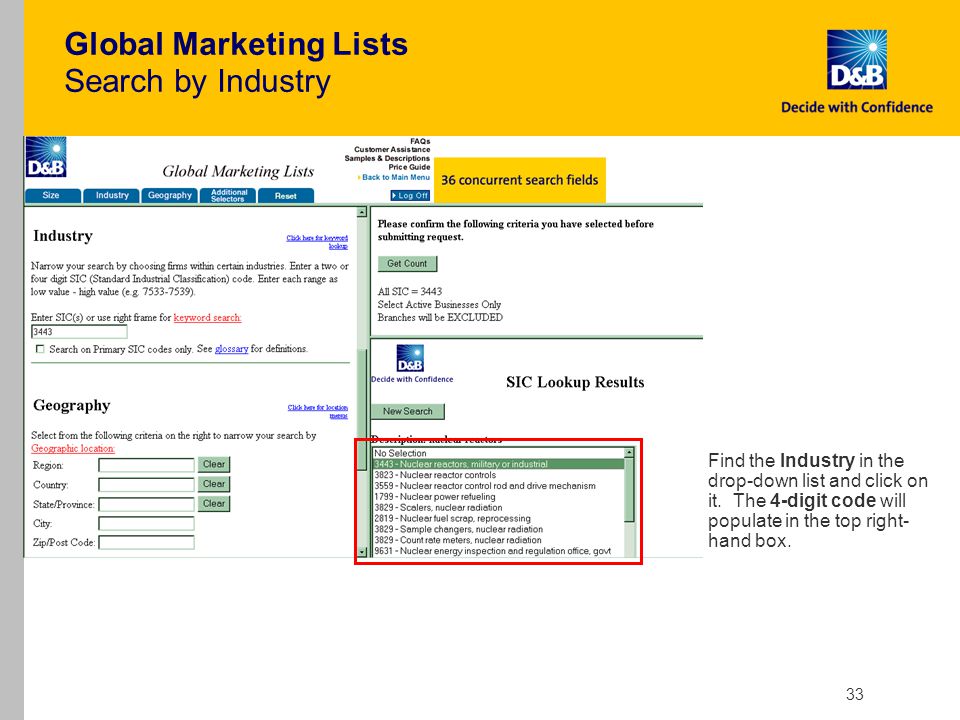Viewport: 960px width, 720px height.
Task: Open the Geography tab
Action: (x=170, y=195)
